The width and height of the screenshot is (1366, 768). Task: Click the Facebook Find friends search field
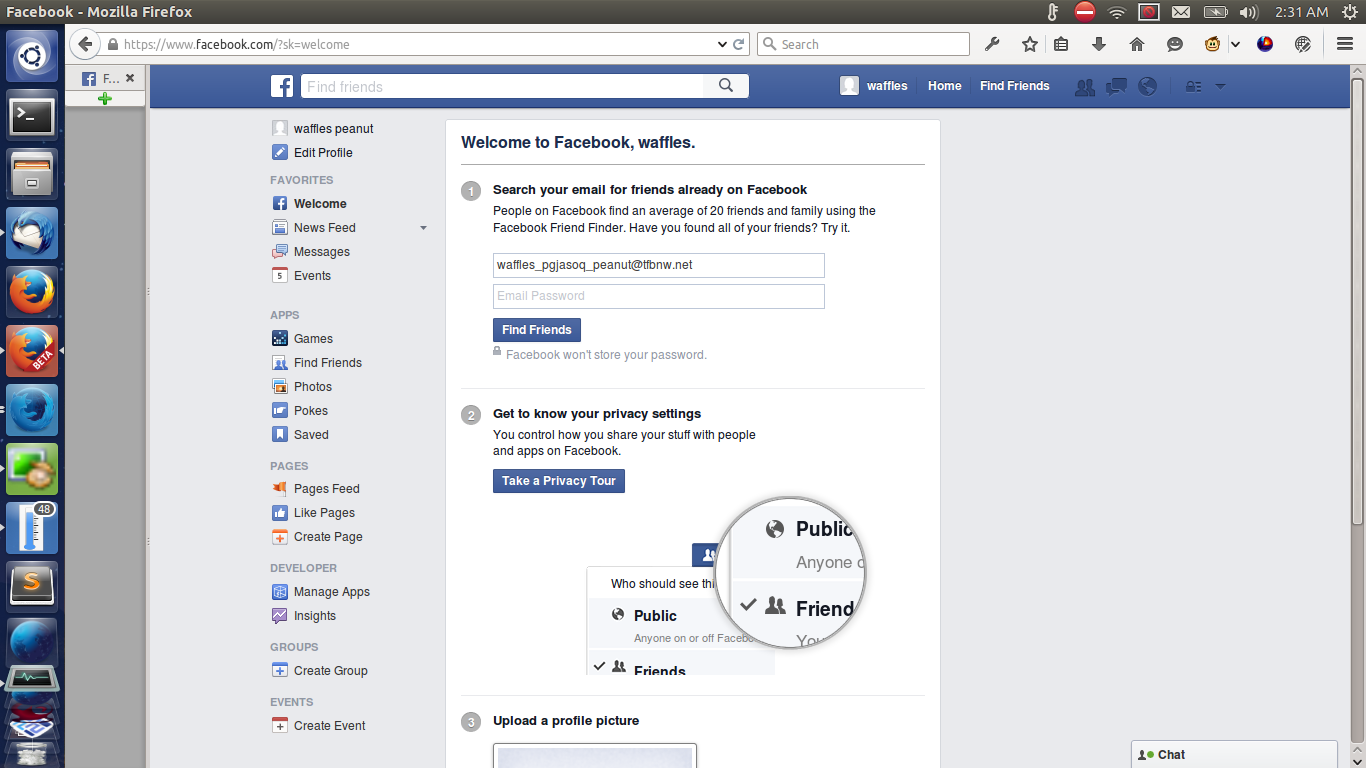503,86
